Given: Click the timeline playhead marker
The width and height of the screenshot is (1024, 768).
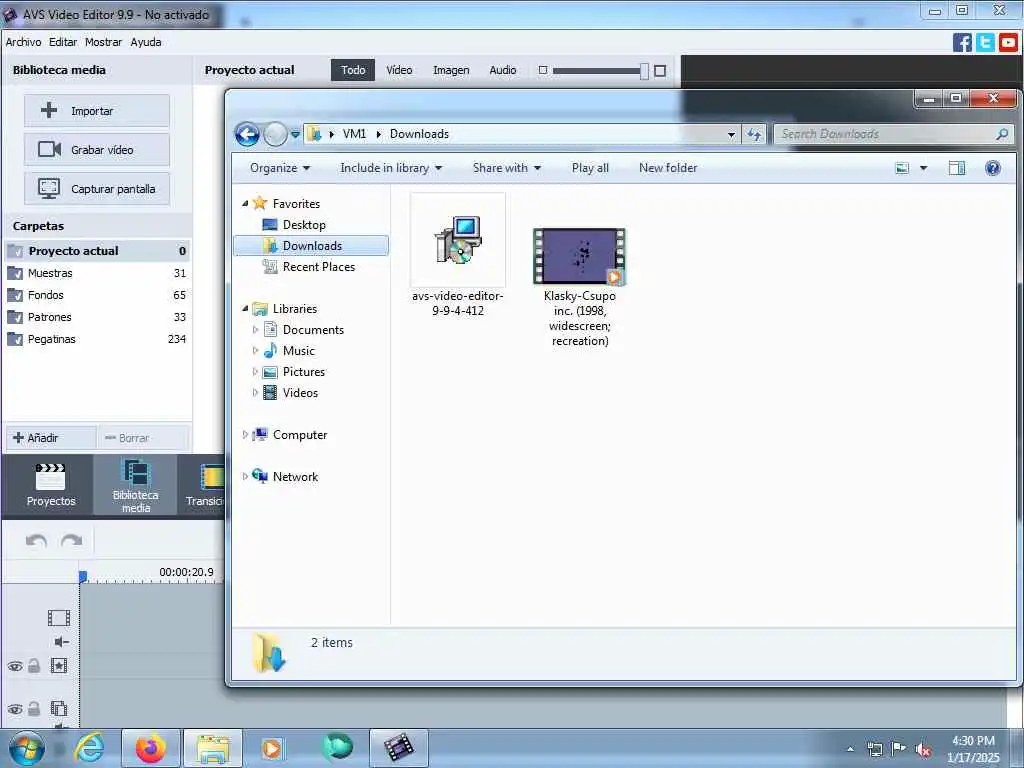Looking at the screenshot, I should click(x=83, y=576).
